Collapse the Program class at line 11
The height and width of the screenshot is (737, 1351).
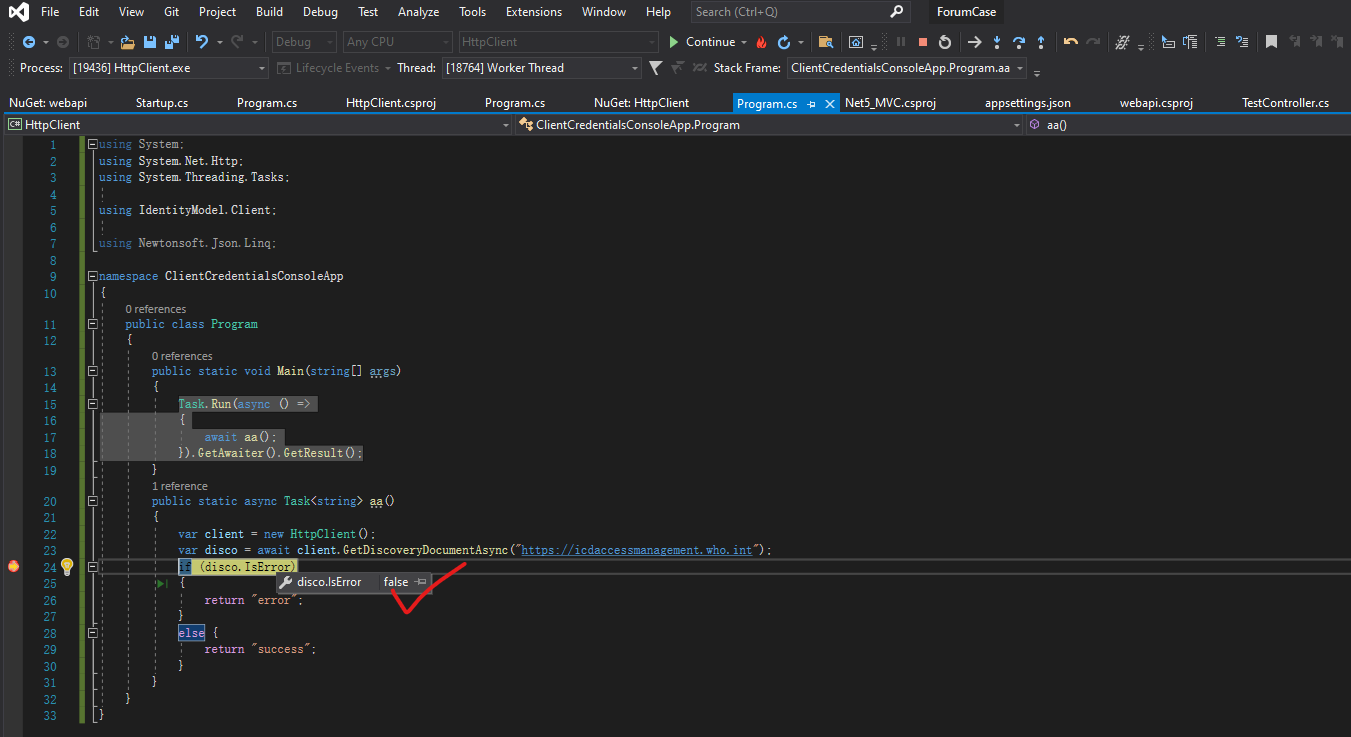[x=92, y=324]
